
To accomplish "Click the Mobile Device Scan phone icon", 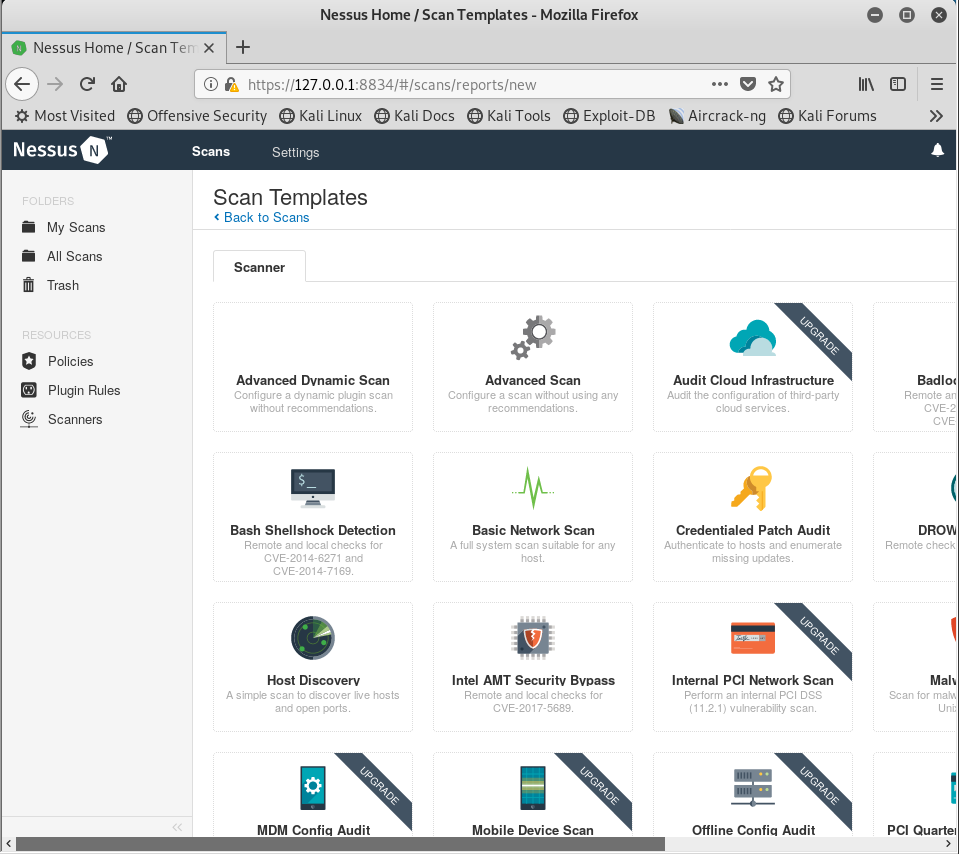I will coord(533,787).
